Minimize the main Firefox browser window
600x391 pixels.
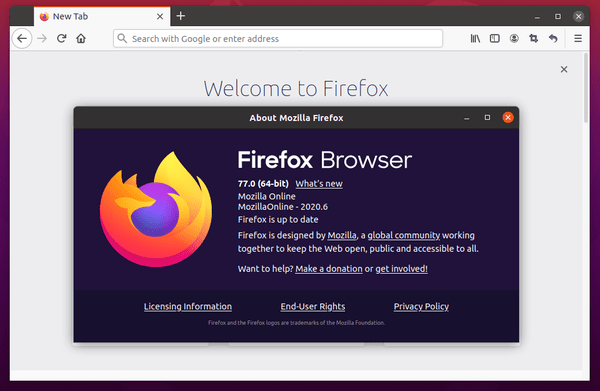click(x=537, y=17)
